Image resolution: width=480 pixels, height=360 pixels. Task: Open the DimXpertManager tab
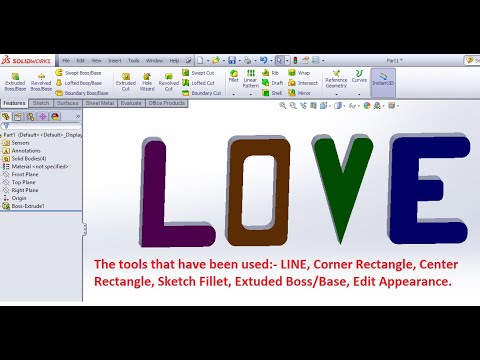coord(43,116)
